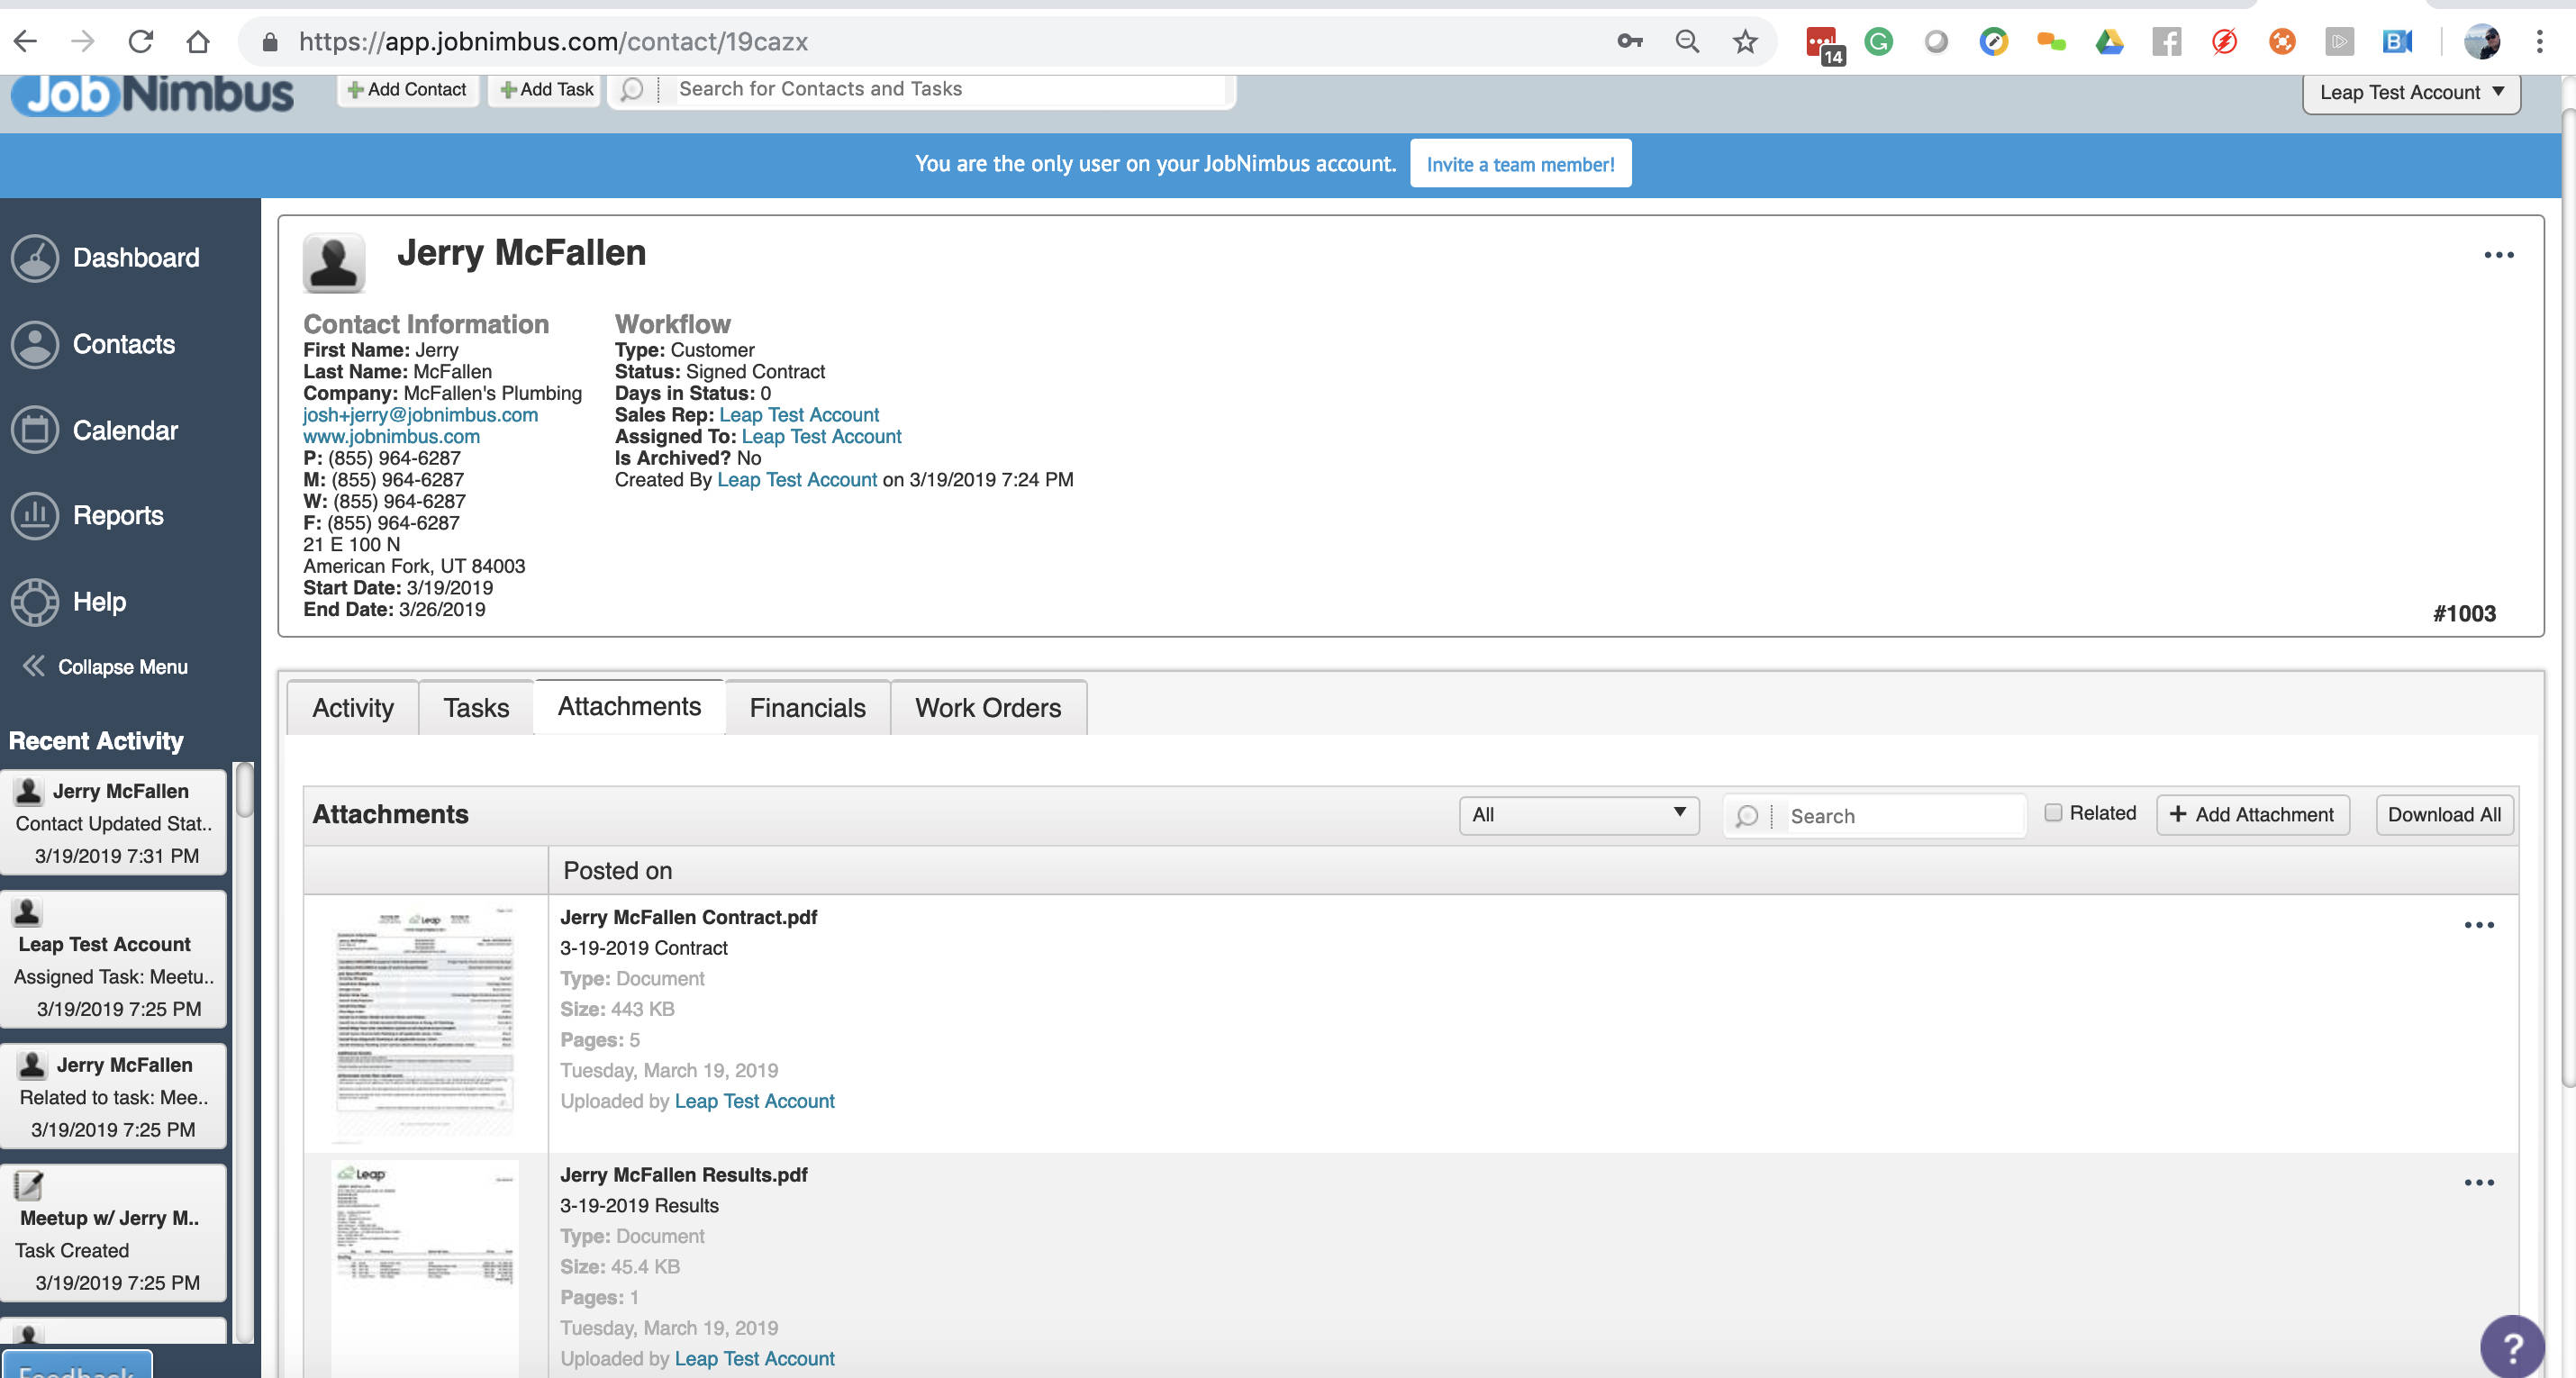The height and width of the screenshot is (1378, 2576).
Task: Expand the Leap Test Account dropdown
Action: click(2411, 93)
